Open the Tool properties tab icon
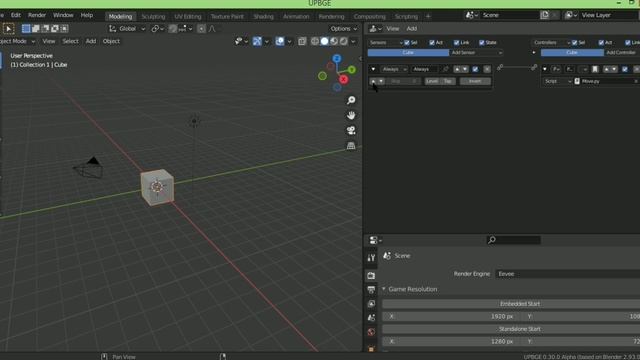 point(371,258)
